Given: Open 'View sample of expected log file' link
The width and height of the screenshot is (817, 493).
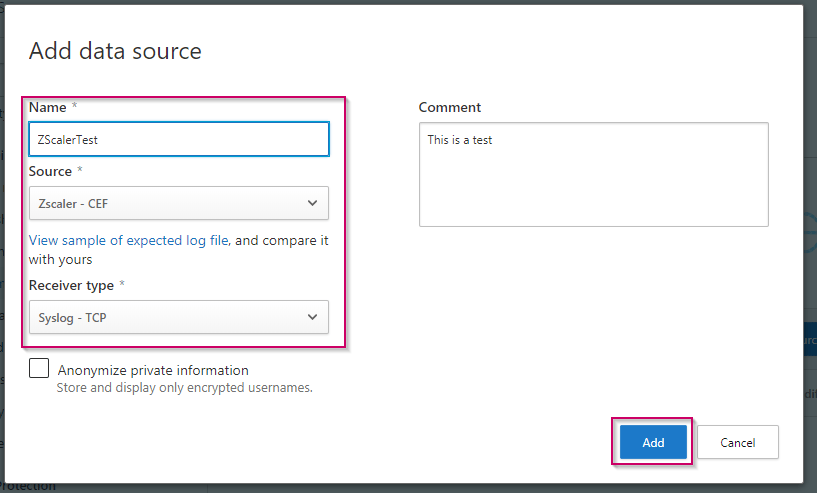Looking at the screenshot, I should click(129, 240).
